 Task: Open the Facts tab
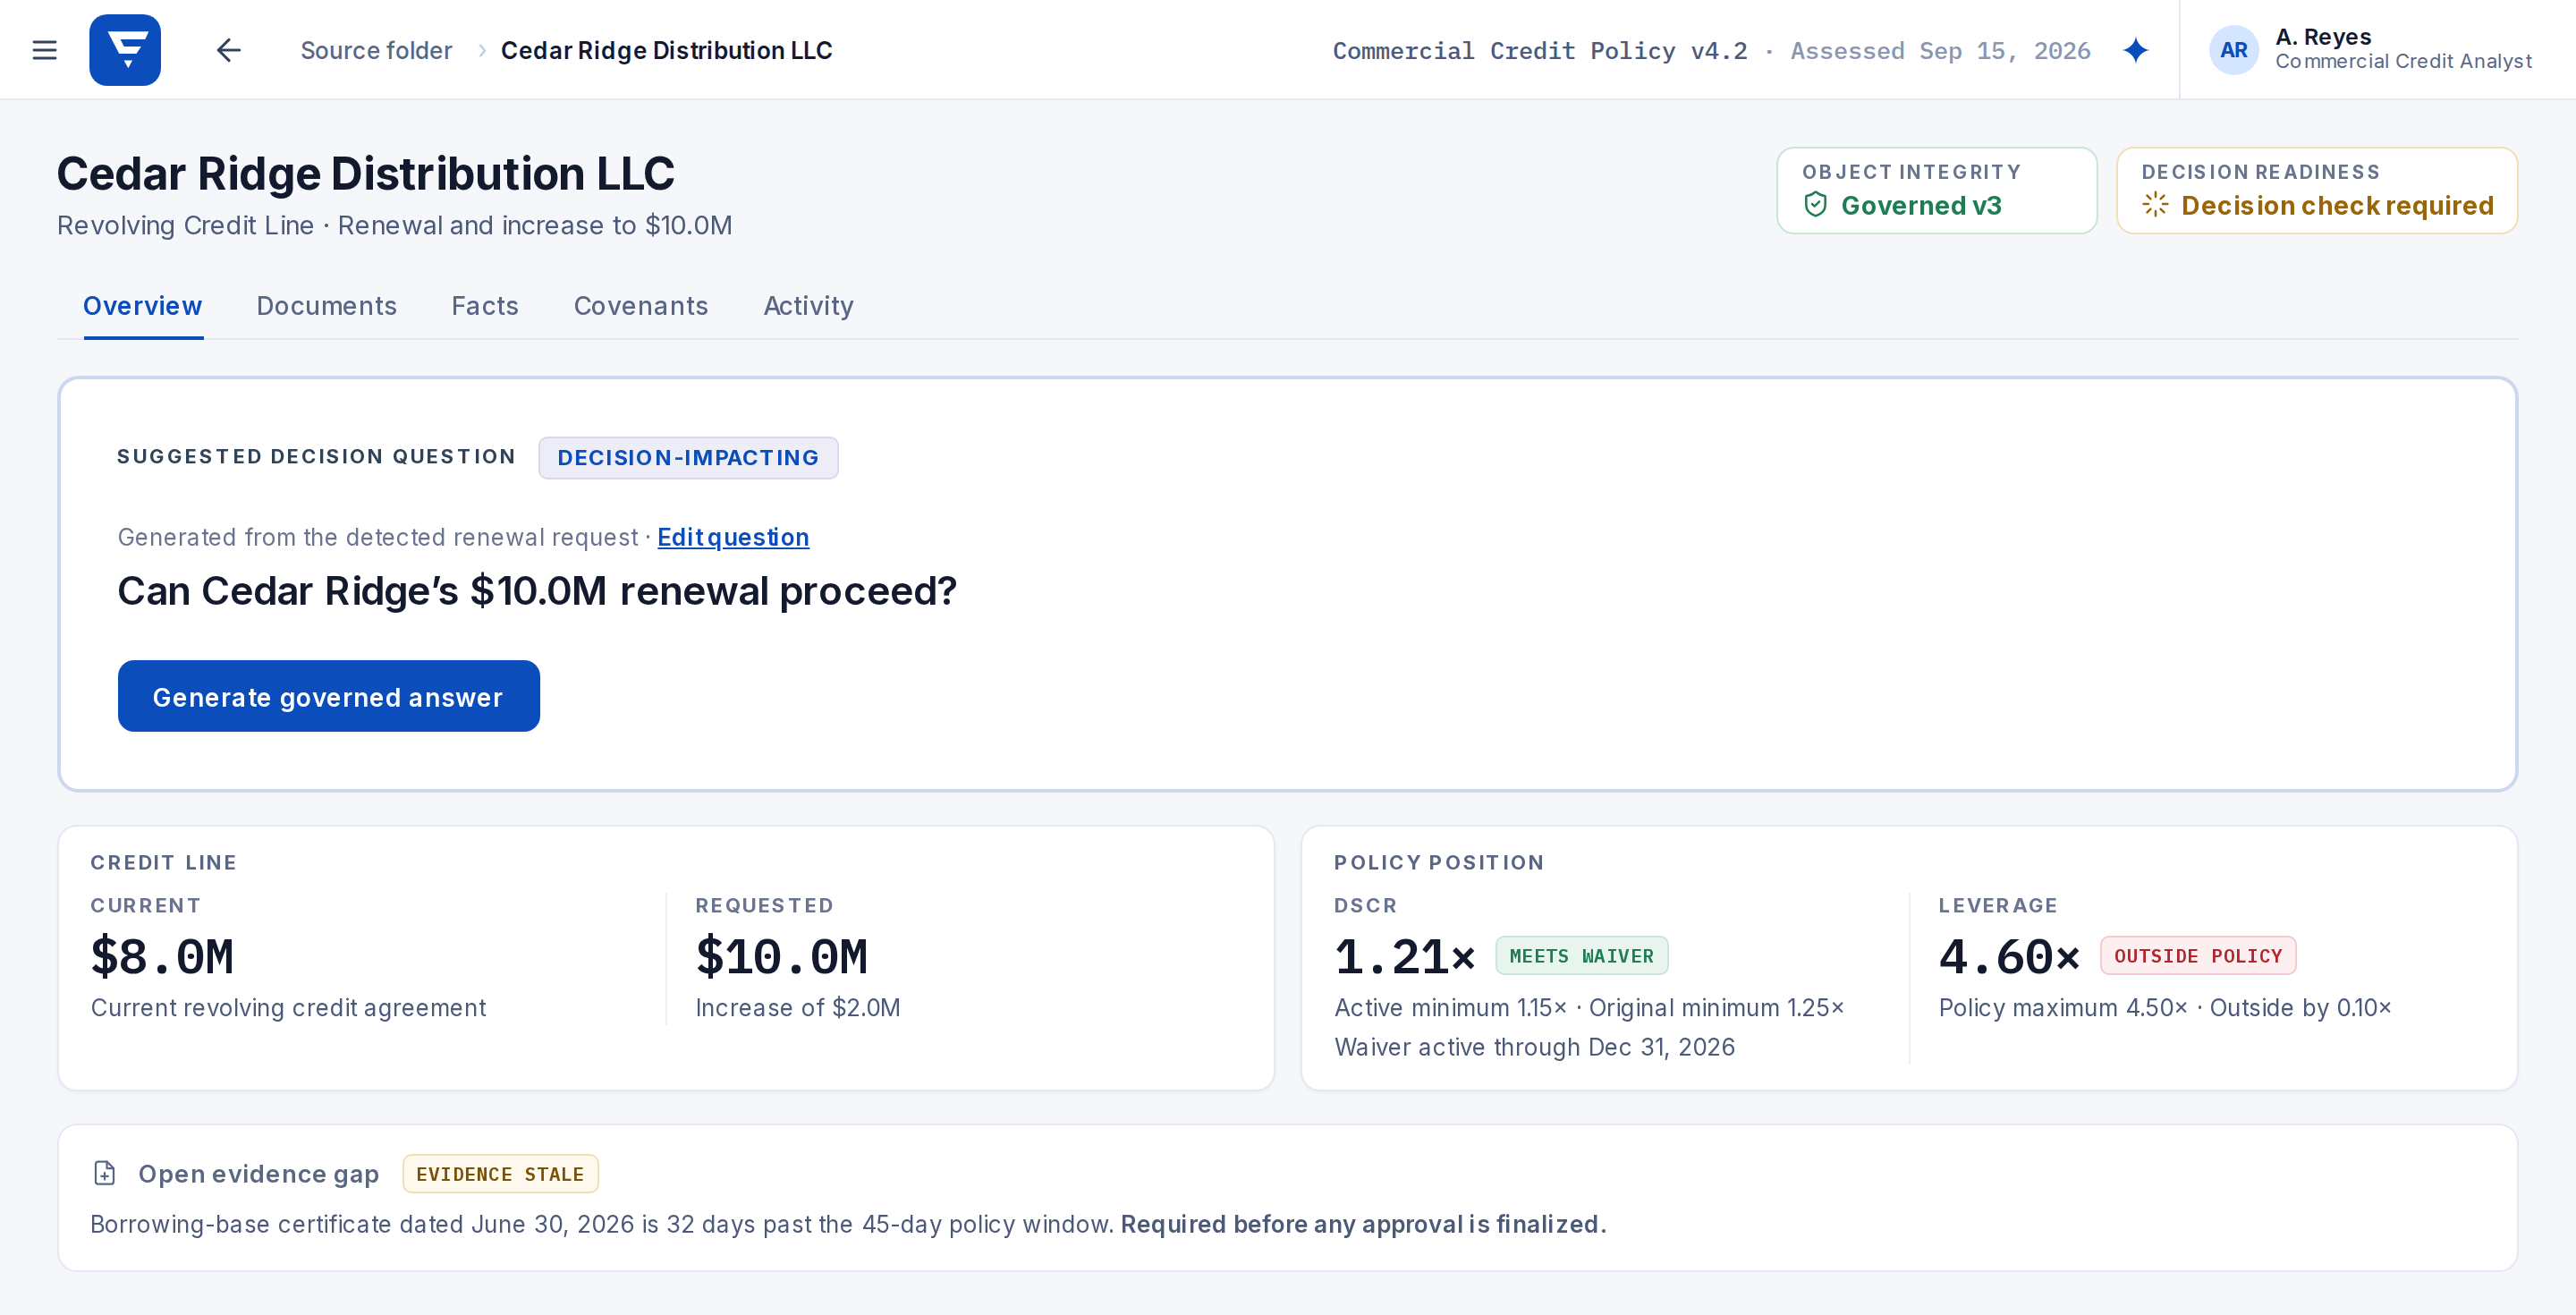(x=484, y=306)
